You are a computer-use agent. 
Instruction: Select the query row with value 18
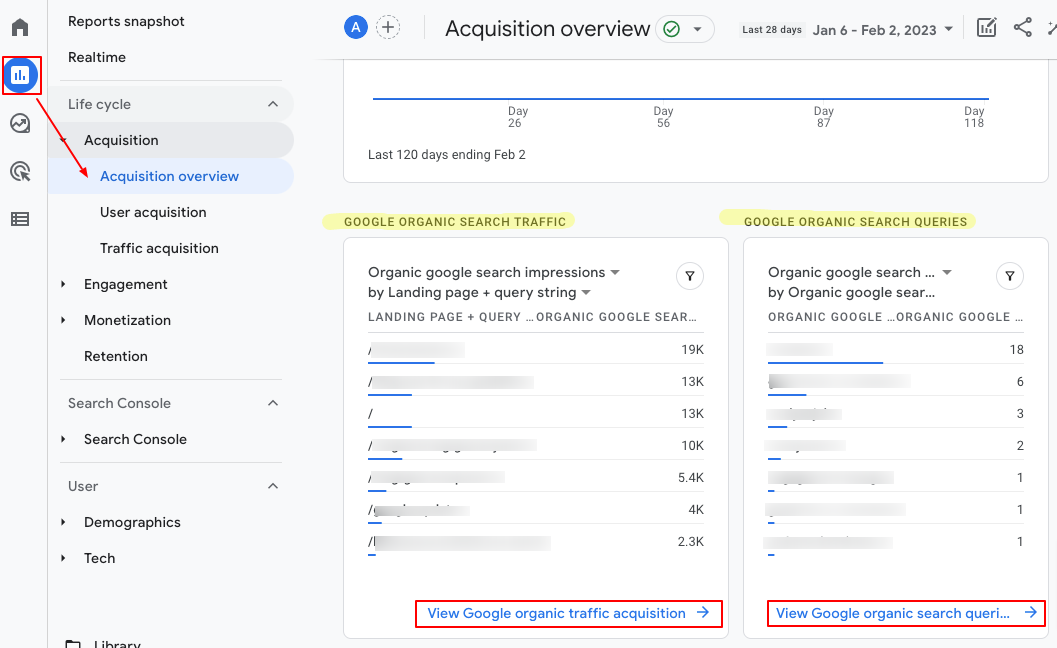pyautogui.click(x=895, y=350)
